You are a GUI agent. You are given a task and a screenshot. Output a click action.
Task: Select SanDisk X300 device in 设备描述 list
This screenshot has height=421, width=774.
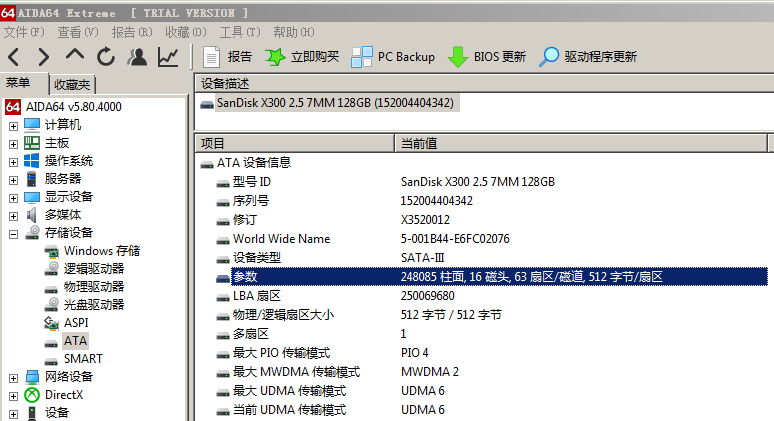coord(335,103)
